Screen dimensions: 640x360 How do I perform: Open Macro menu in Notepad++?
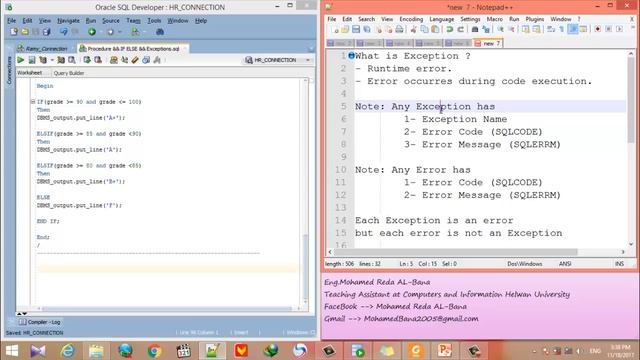(x=494, y=19)
